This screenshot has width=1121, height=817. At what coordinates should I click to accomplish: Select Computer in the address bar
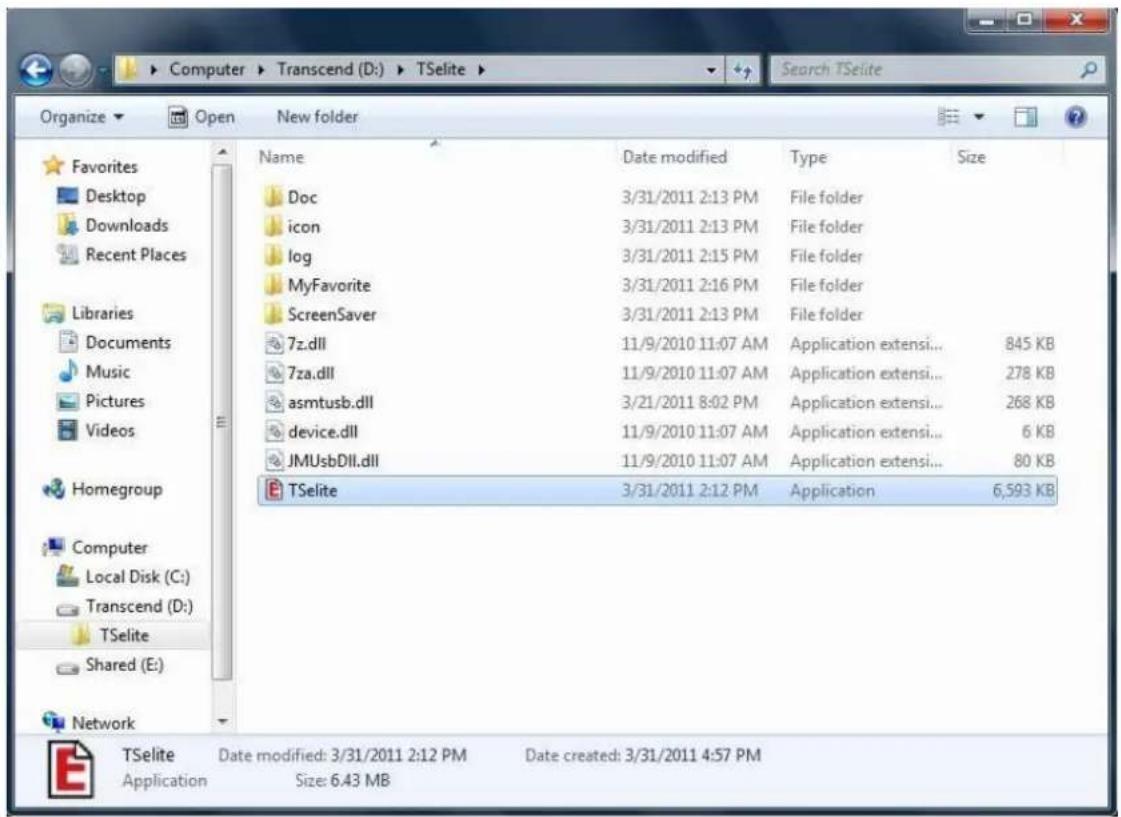(x=207, y=69)
